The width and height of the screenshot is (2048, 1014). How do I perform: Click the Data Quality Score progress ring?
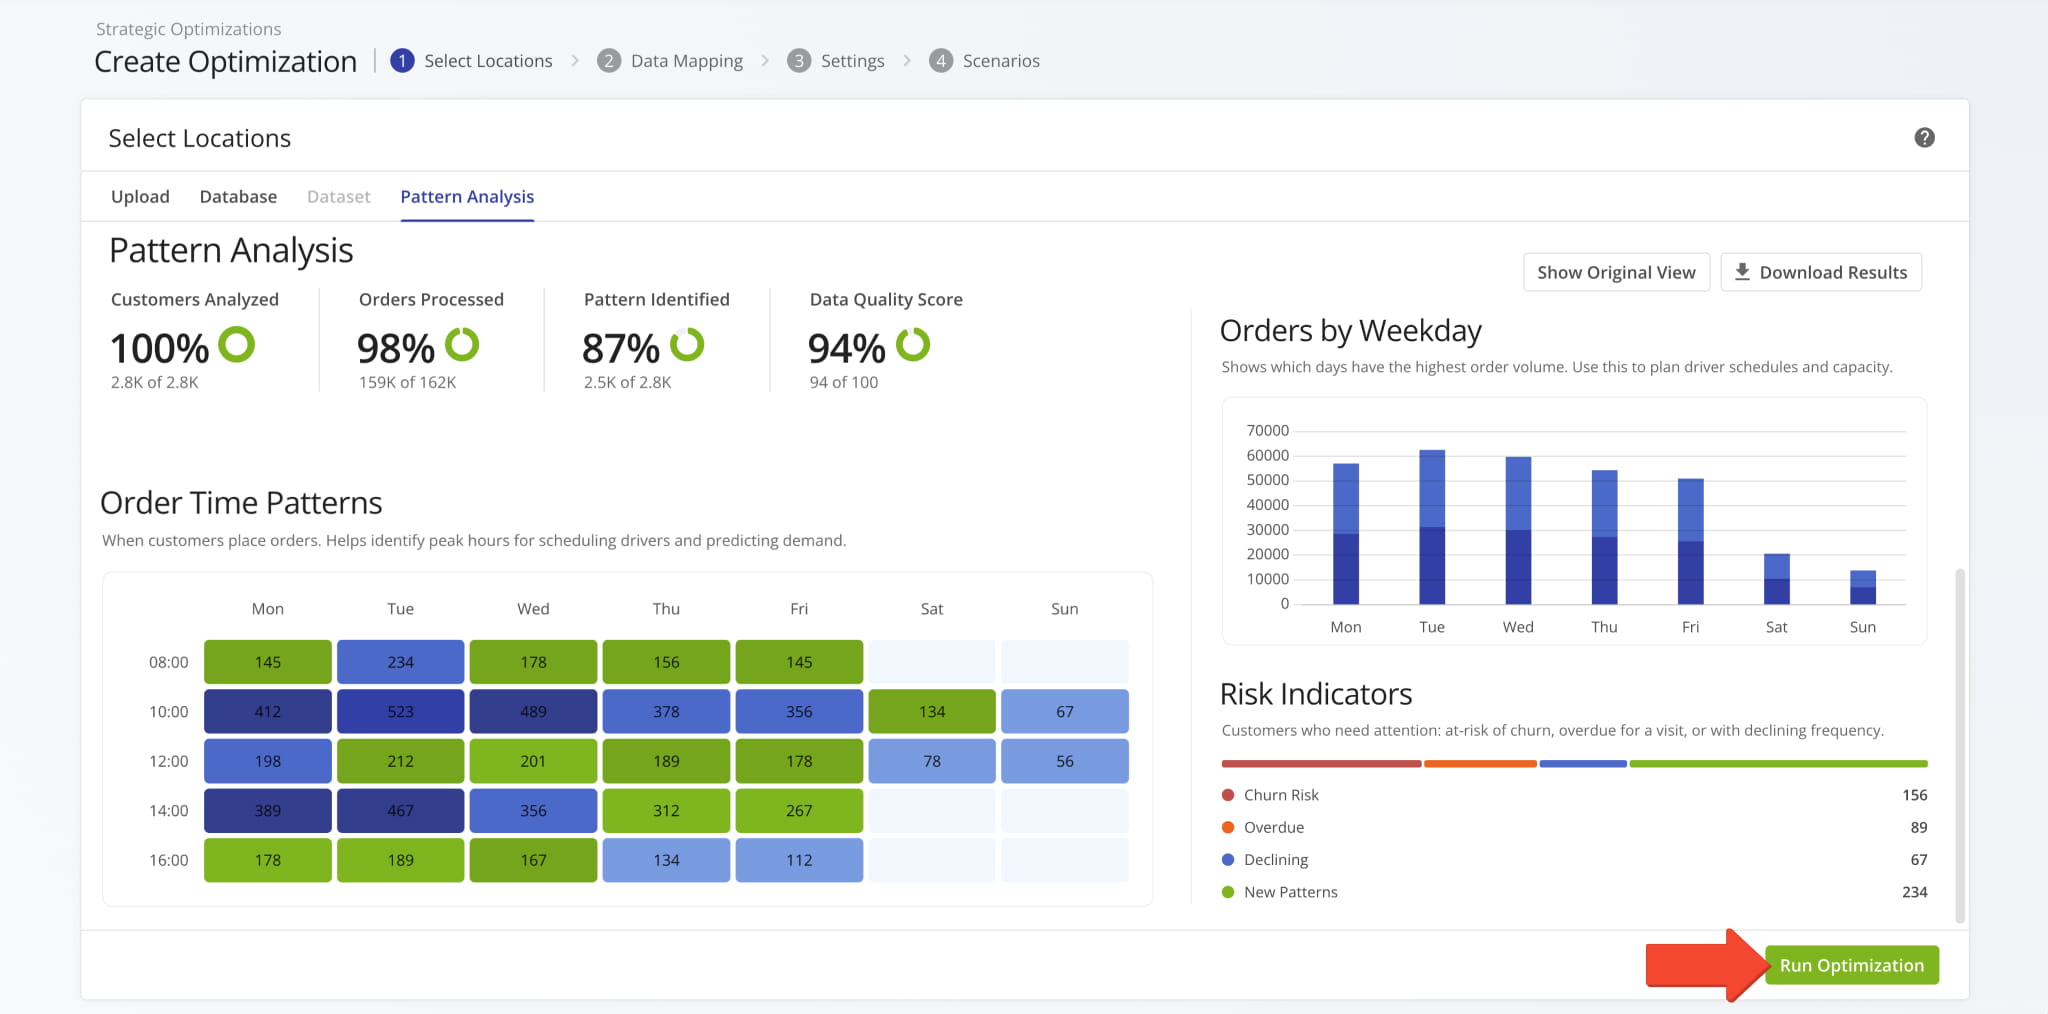pos(911,346)
